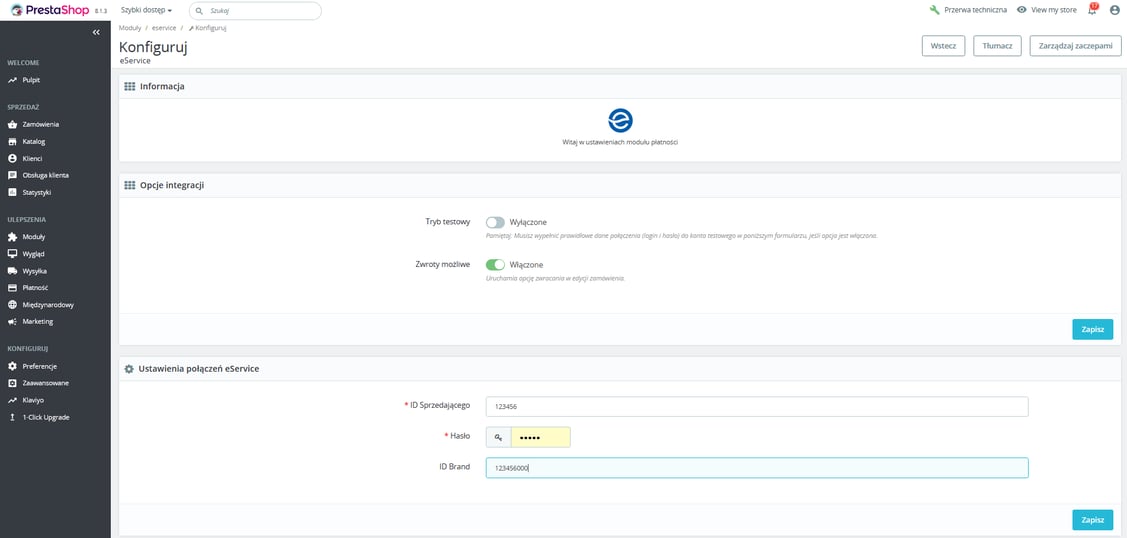Click the Moduły puzzle icon
This screenshot has height=538, width=1127.
coord(12,236)
